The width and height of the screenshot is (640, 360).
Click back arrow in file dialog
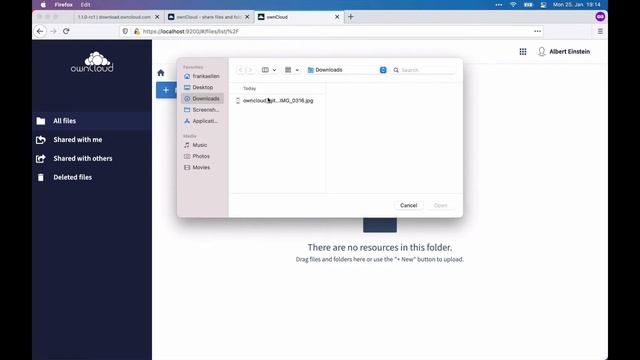tap(240, 70)
